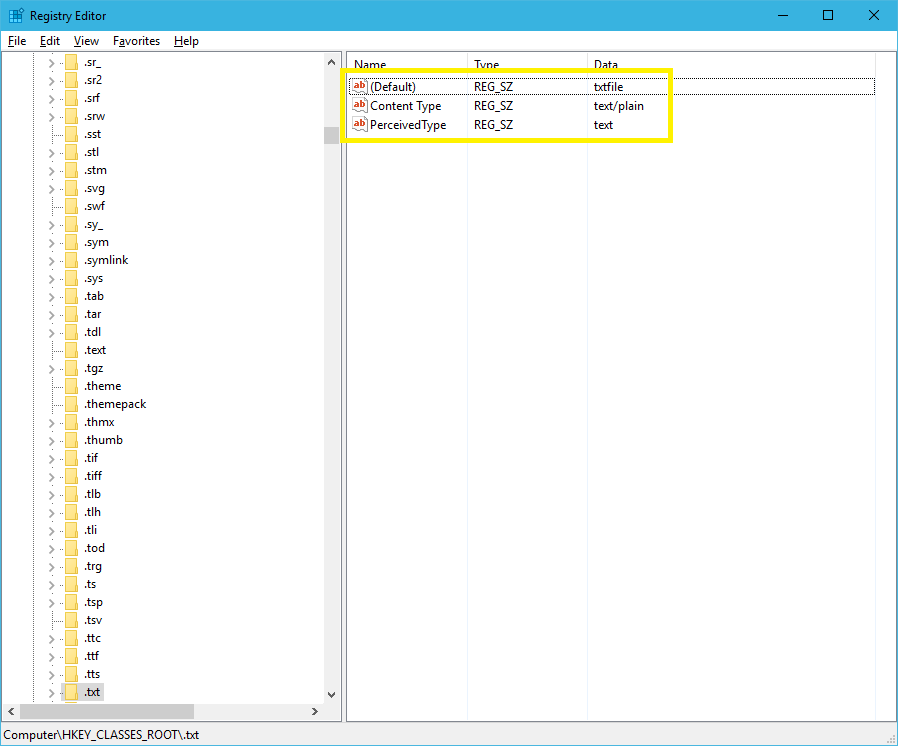This screenshot has height=746, width=898.
Task: Click the tree vertical scrollbar thumb
Action: click(x=332, y=136)
